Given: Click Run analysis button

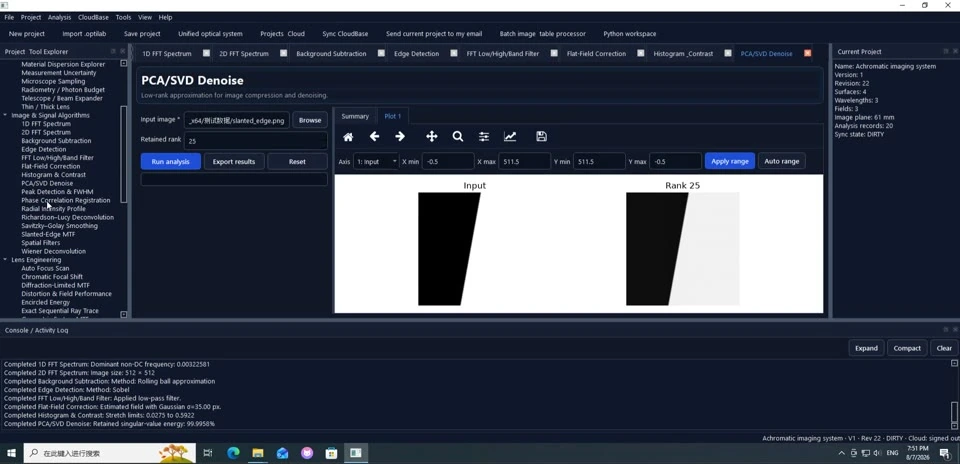Looking at the screenshot, I should (x=171, y=162).
